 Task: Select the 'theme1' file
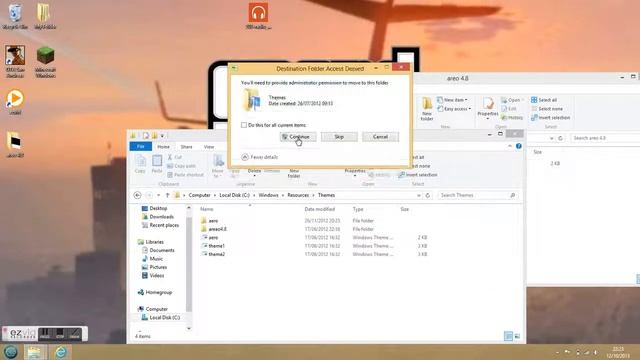(x=213, y=246)
